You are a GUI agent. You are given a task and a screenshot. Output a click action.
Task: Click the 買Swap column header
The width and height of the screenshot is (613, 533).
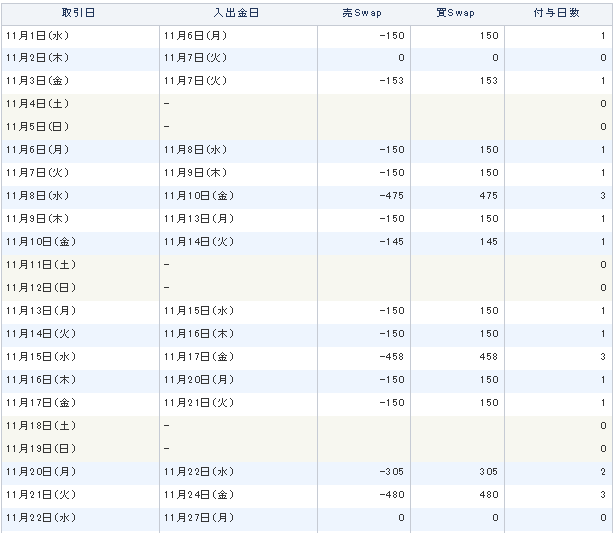tap(457, 14)
